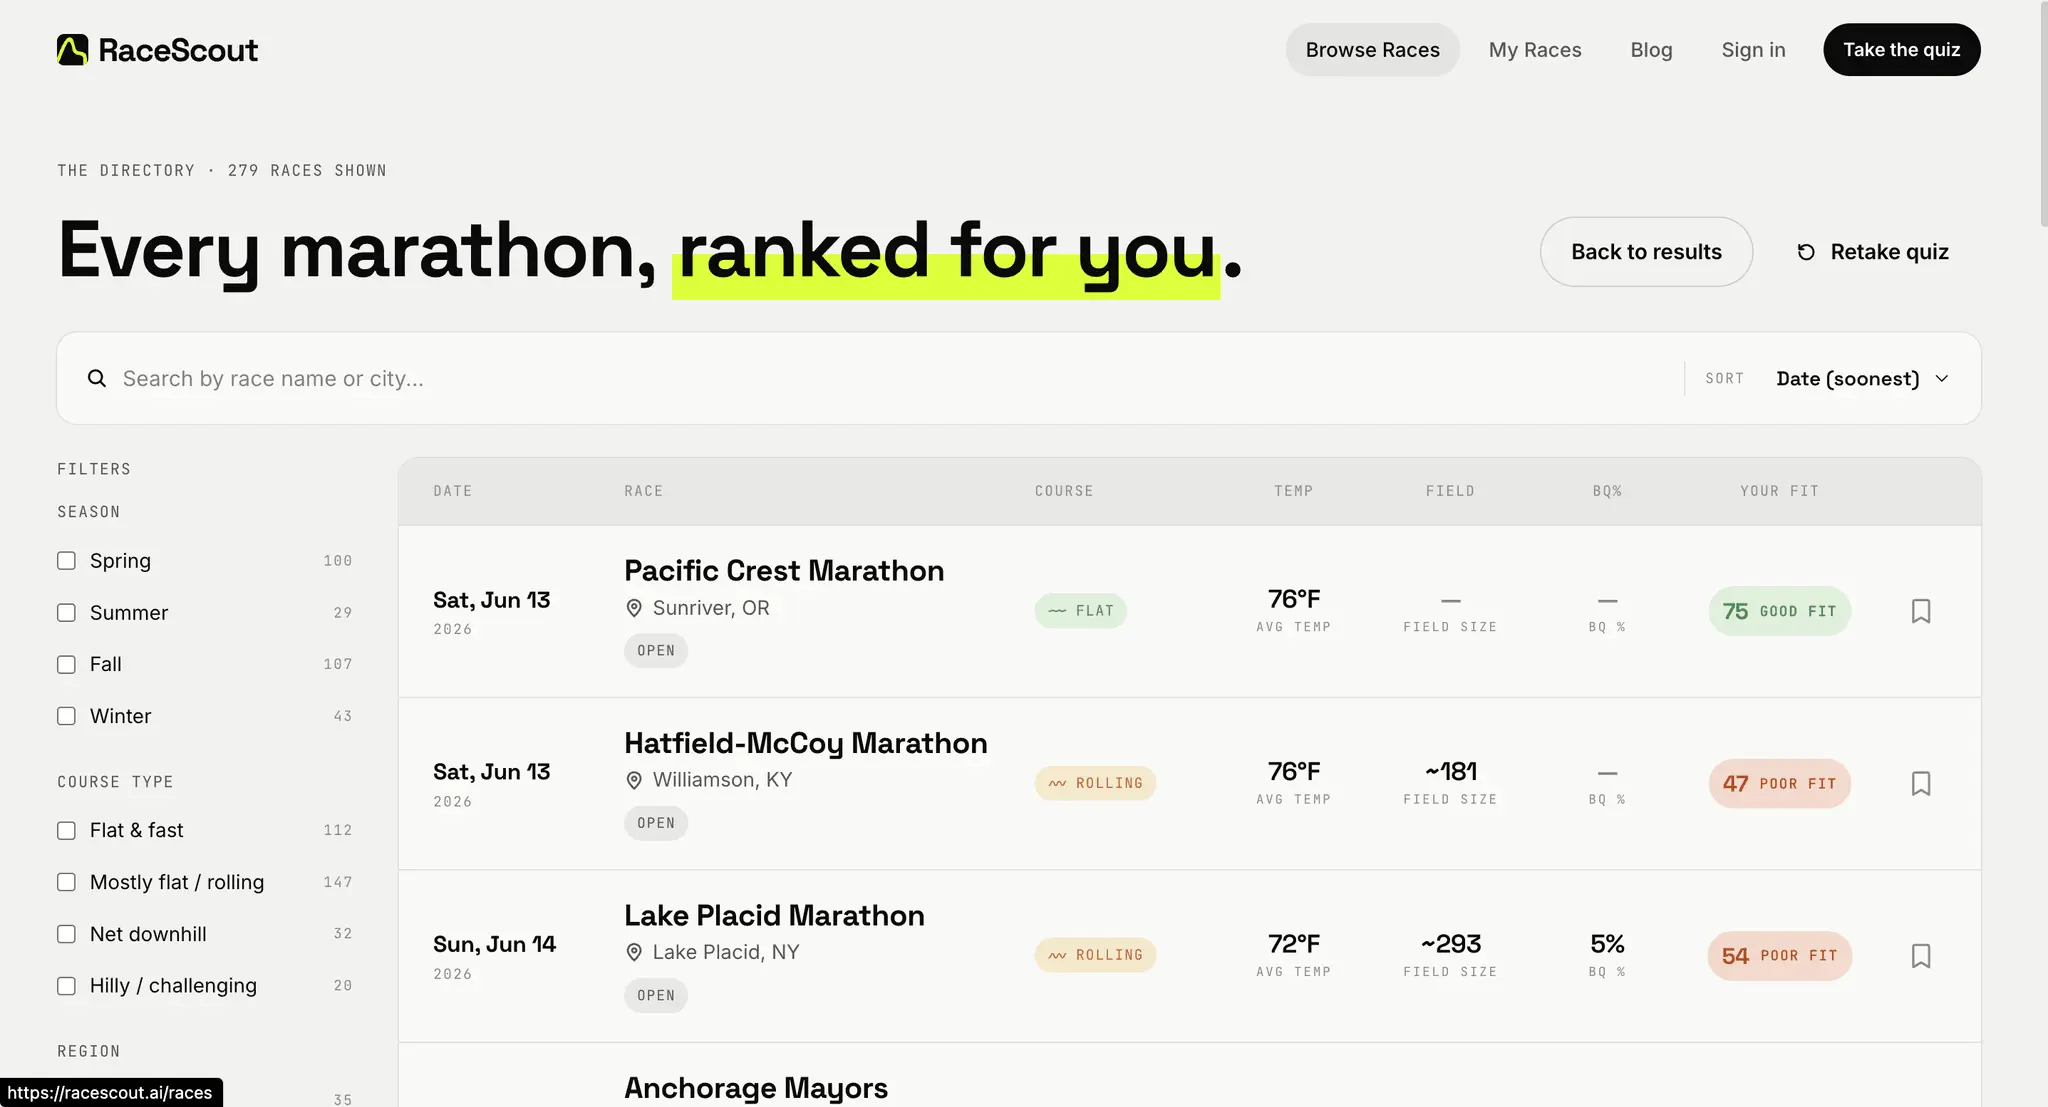Click the ~293 field size value
This screenshot has height=1107, width=2048.
pos(1450,944)
